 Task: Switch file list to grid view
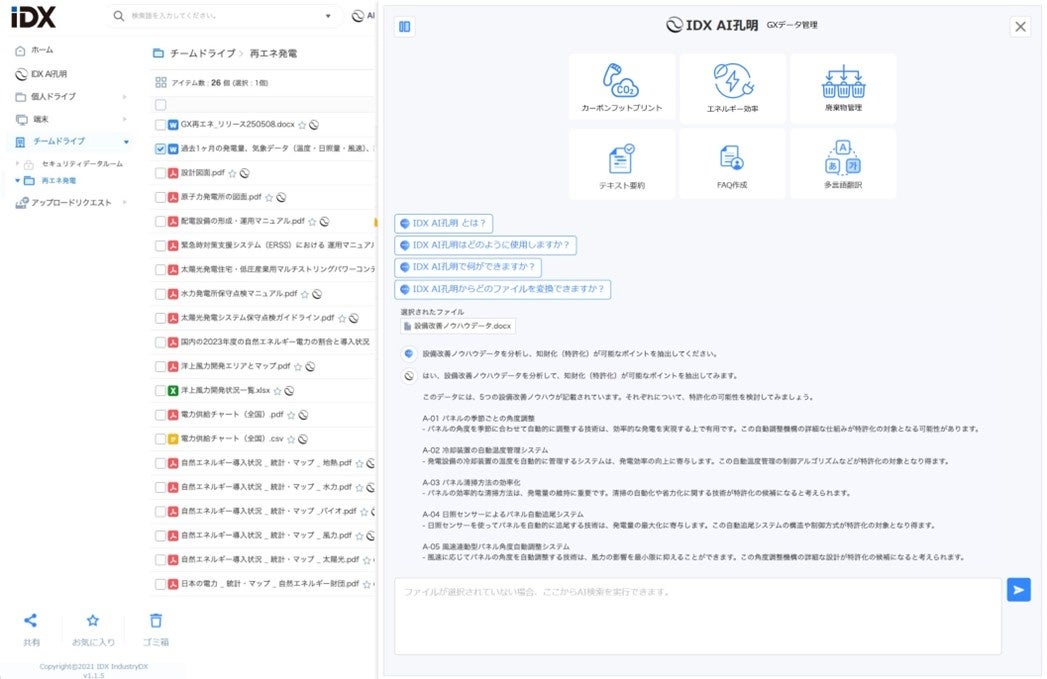click(160, 82)
